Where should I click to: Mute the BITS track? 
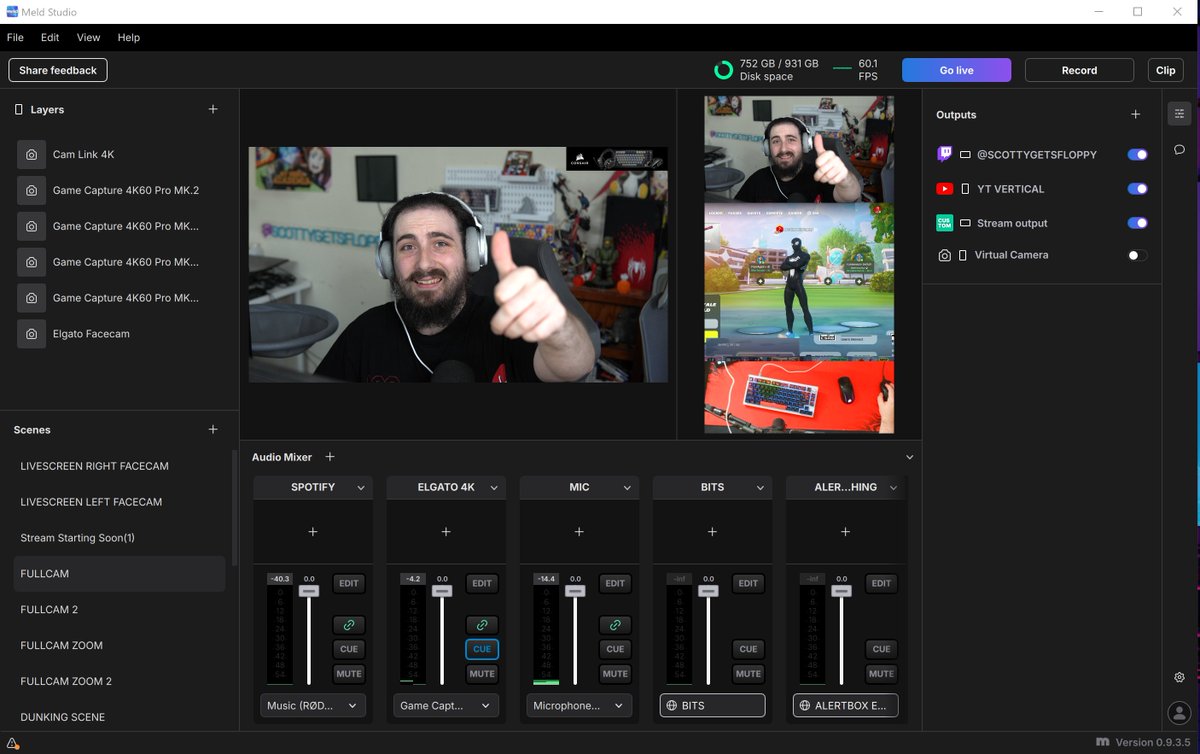click(748, 673)
